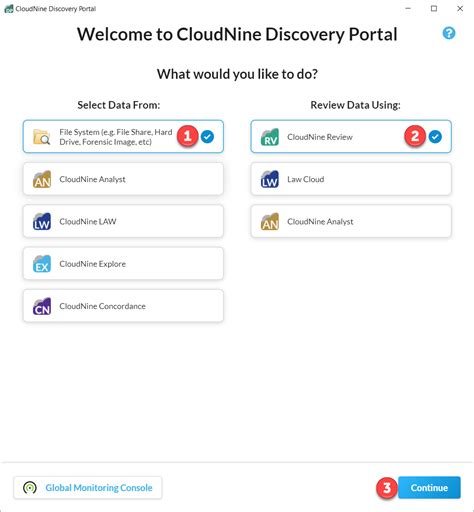474x512 pixels.
Task: Minimize the Discovery Portal window
Action: (408, 9)
